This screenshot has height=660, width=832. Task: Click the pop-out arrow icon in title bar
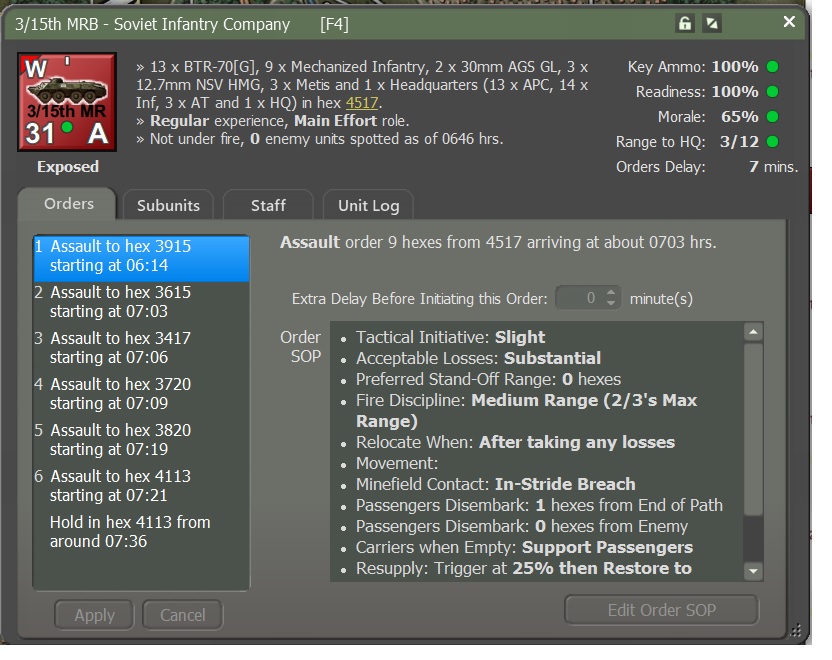coord(712,24)
